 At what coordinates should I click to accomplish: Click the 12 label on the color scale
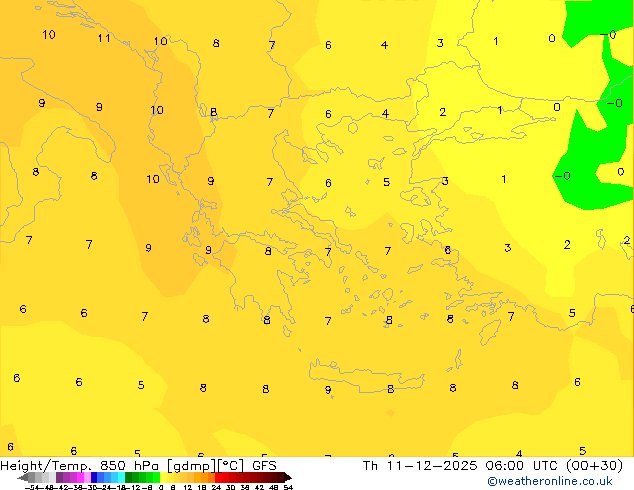pyautogui.click(x=188, y=487)
